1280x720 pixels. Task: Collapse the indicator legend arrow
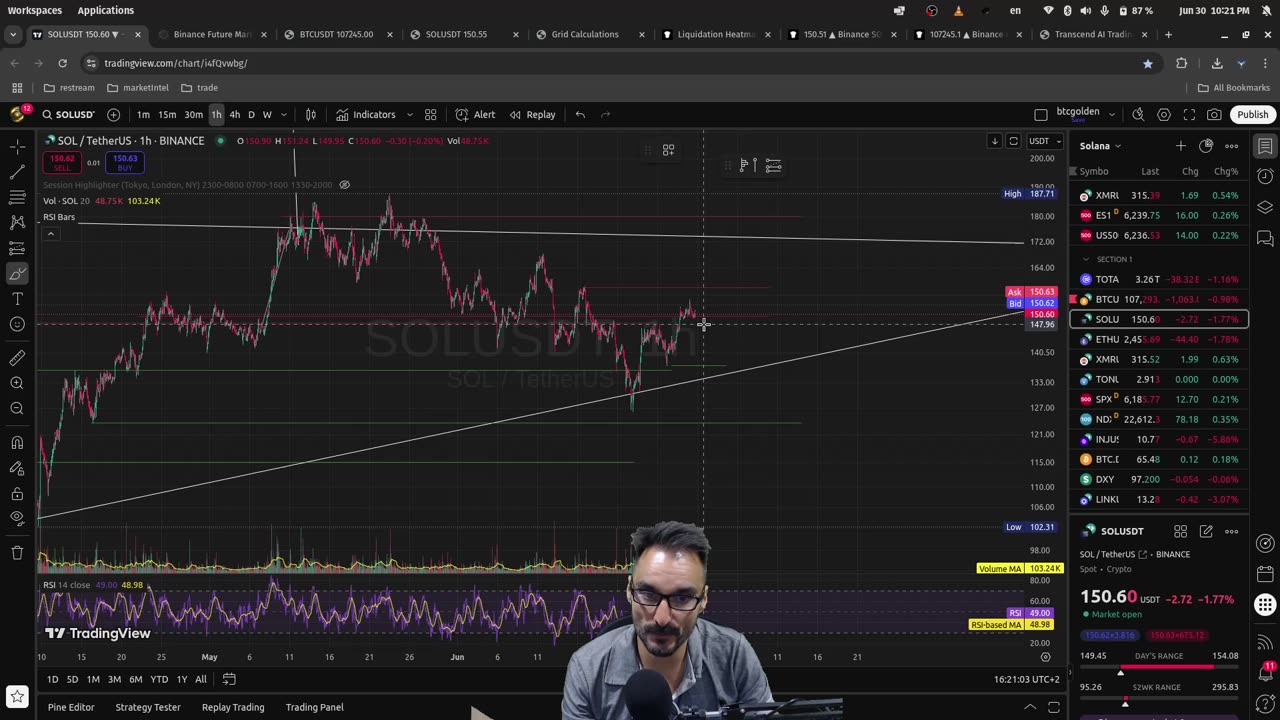tap(50, 234)
